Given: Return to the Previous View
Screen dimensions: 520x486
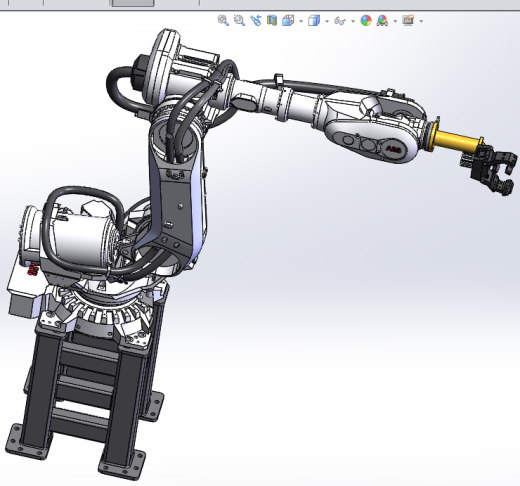Looking at the screenshot, I should pyautogui.click(x=256, y=21).
